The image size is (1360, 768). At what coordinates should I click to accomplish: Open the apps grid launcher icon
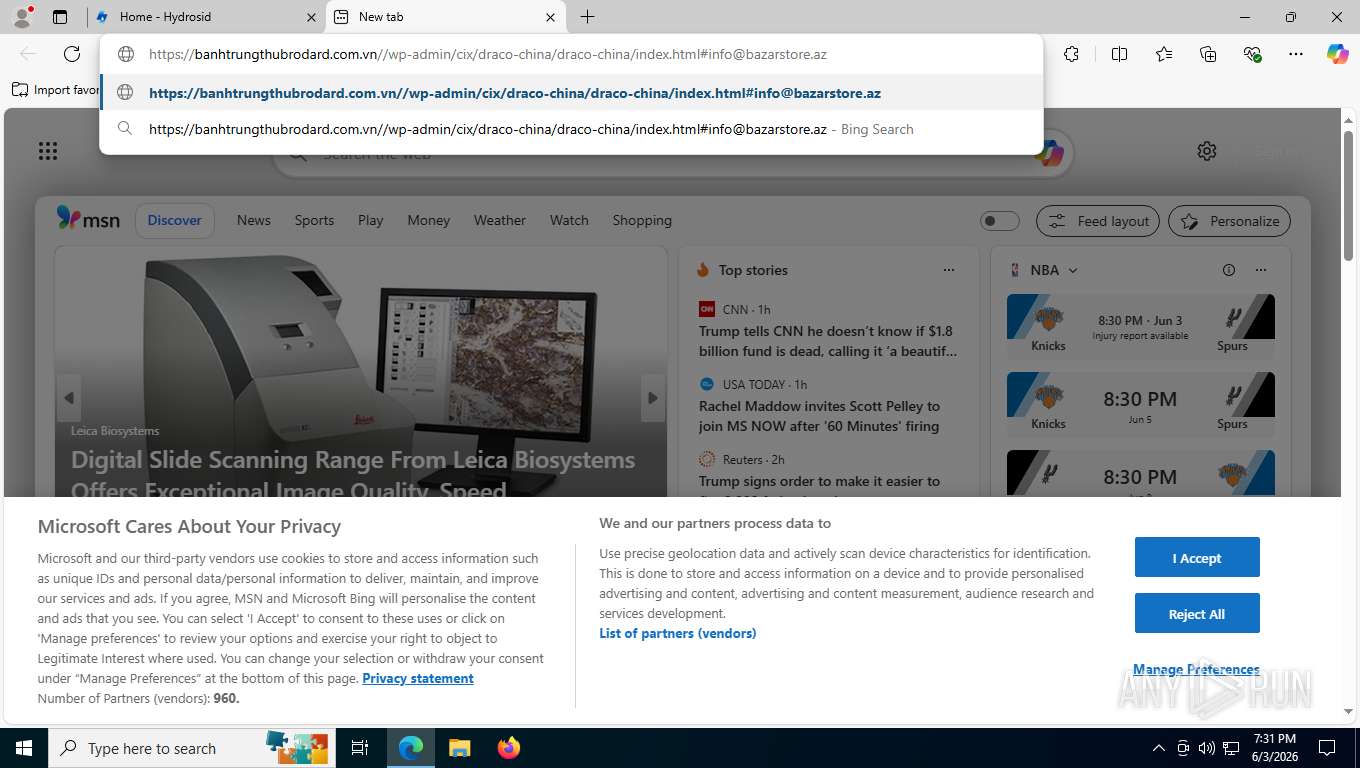tap(47, 151)
